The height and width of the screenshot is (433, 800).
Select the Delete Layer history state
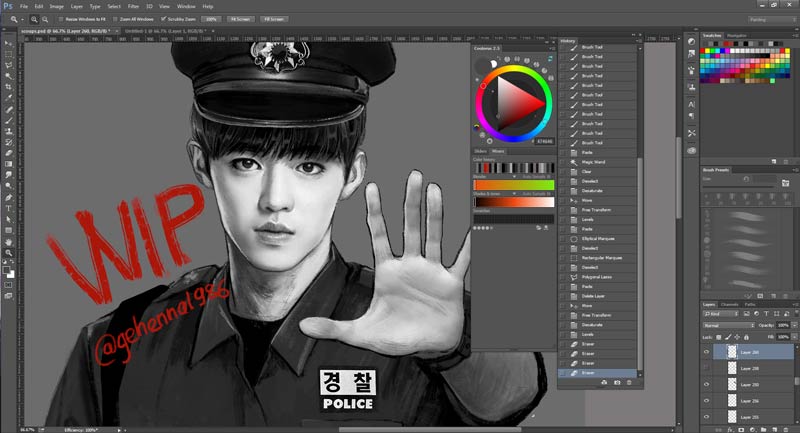tap(598, 296)
